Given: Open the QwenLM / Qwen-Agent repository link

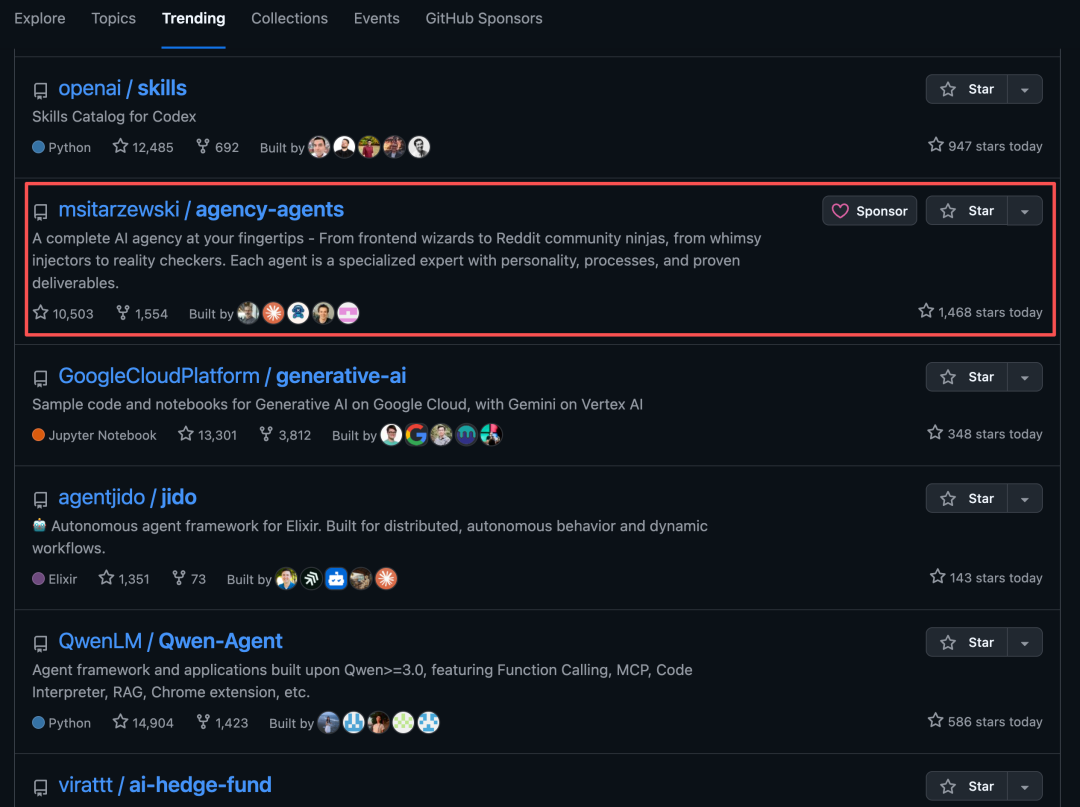Looking at the screenshot, I should coord(170,641).
